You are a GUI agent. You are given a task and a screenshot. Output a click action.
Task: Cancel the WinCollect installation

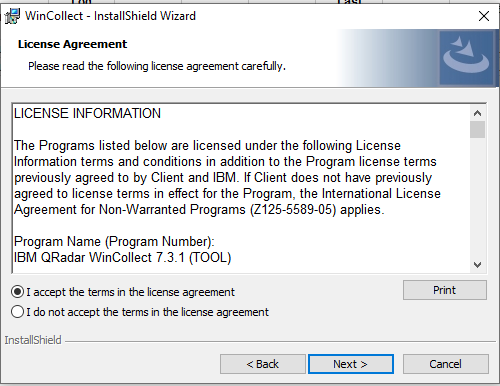(446, 364)
